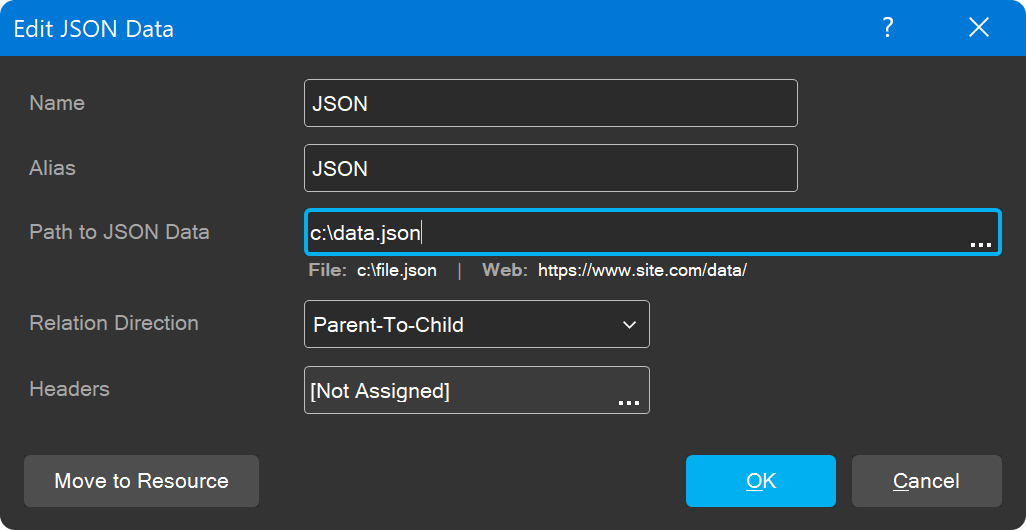Click the Alias label
1026x530 pixels.
(x=52, y=168)
